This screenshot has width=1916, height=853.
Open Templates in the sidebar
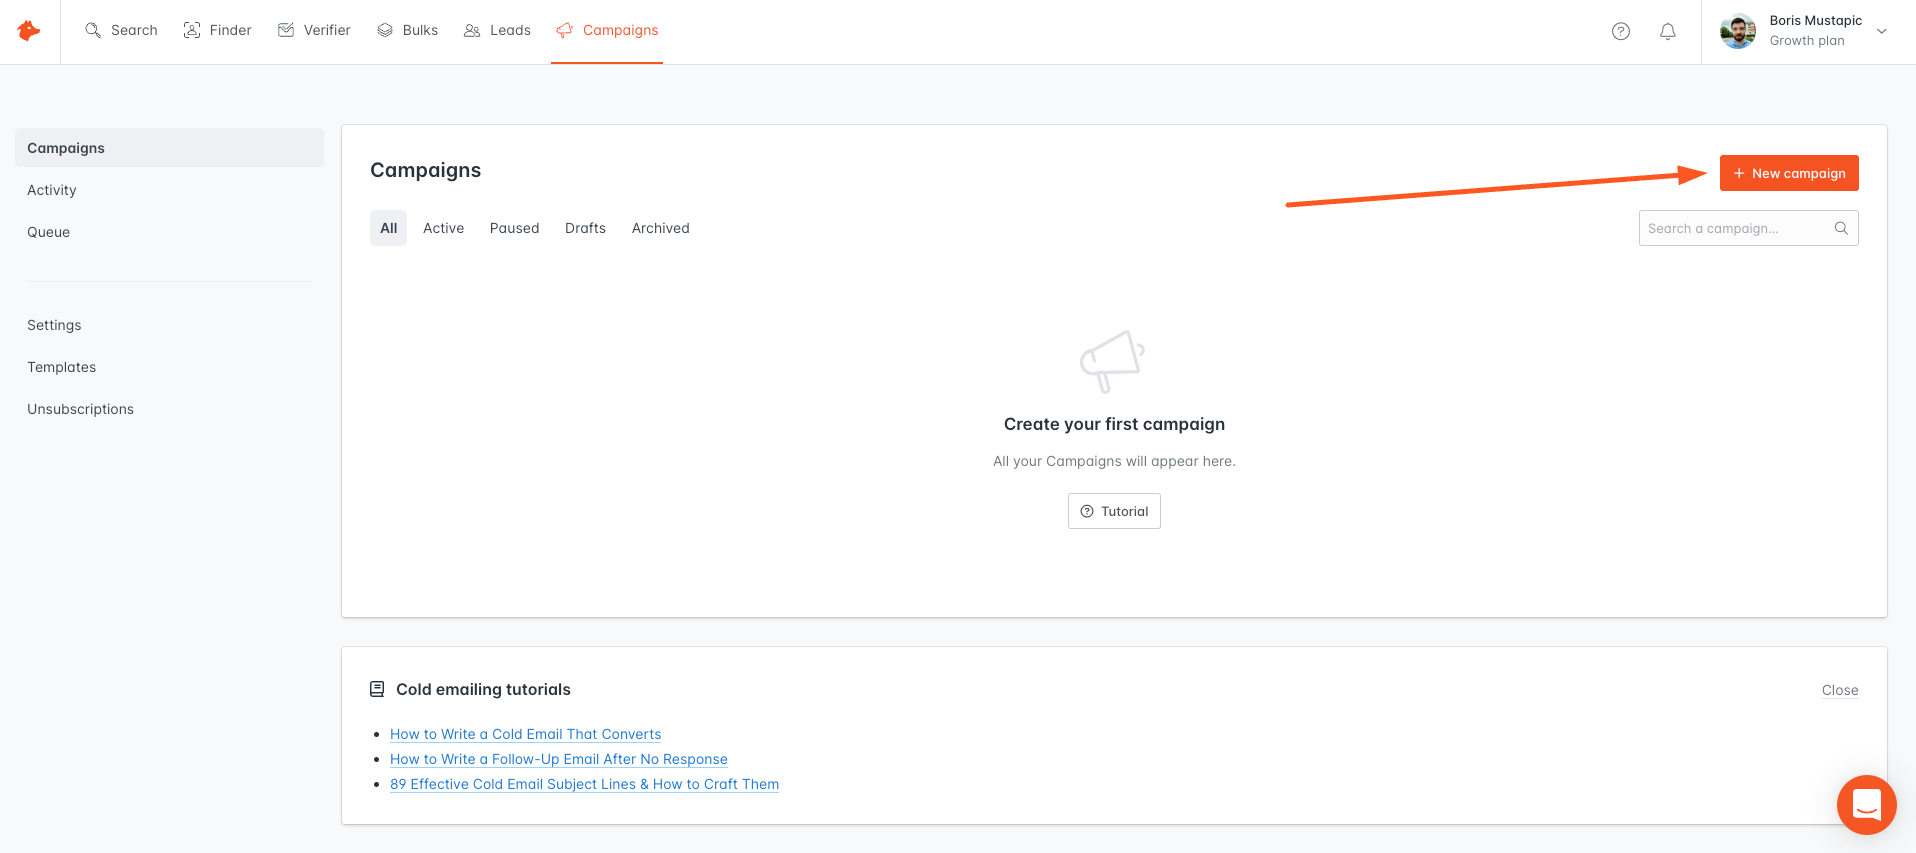coord(62,367)
